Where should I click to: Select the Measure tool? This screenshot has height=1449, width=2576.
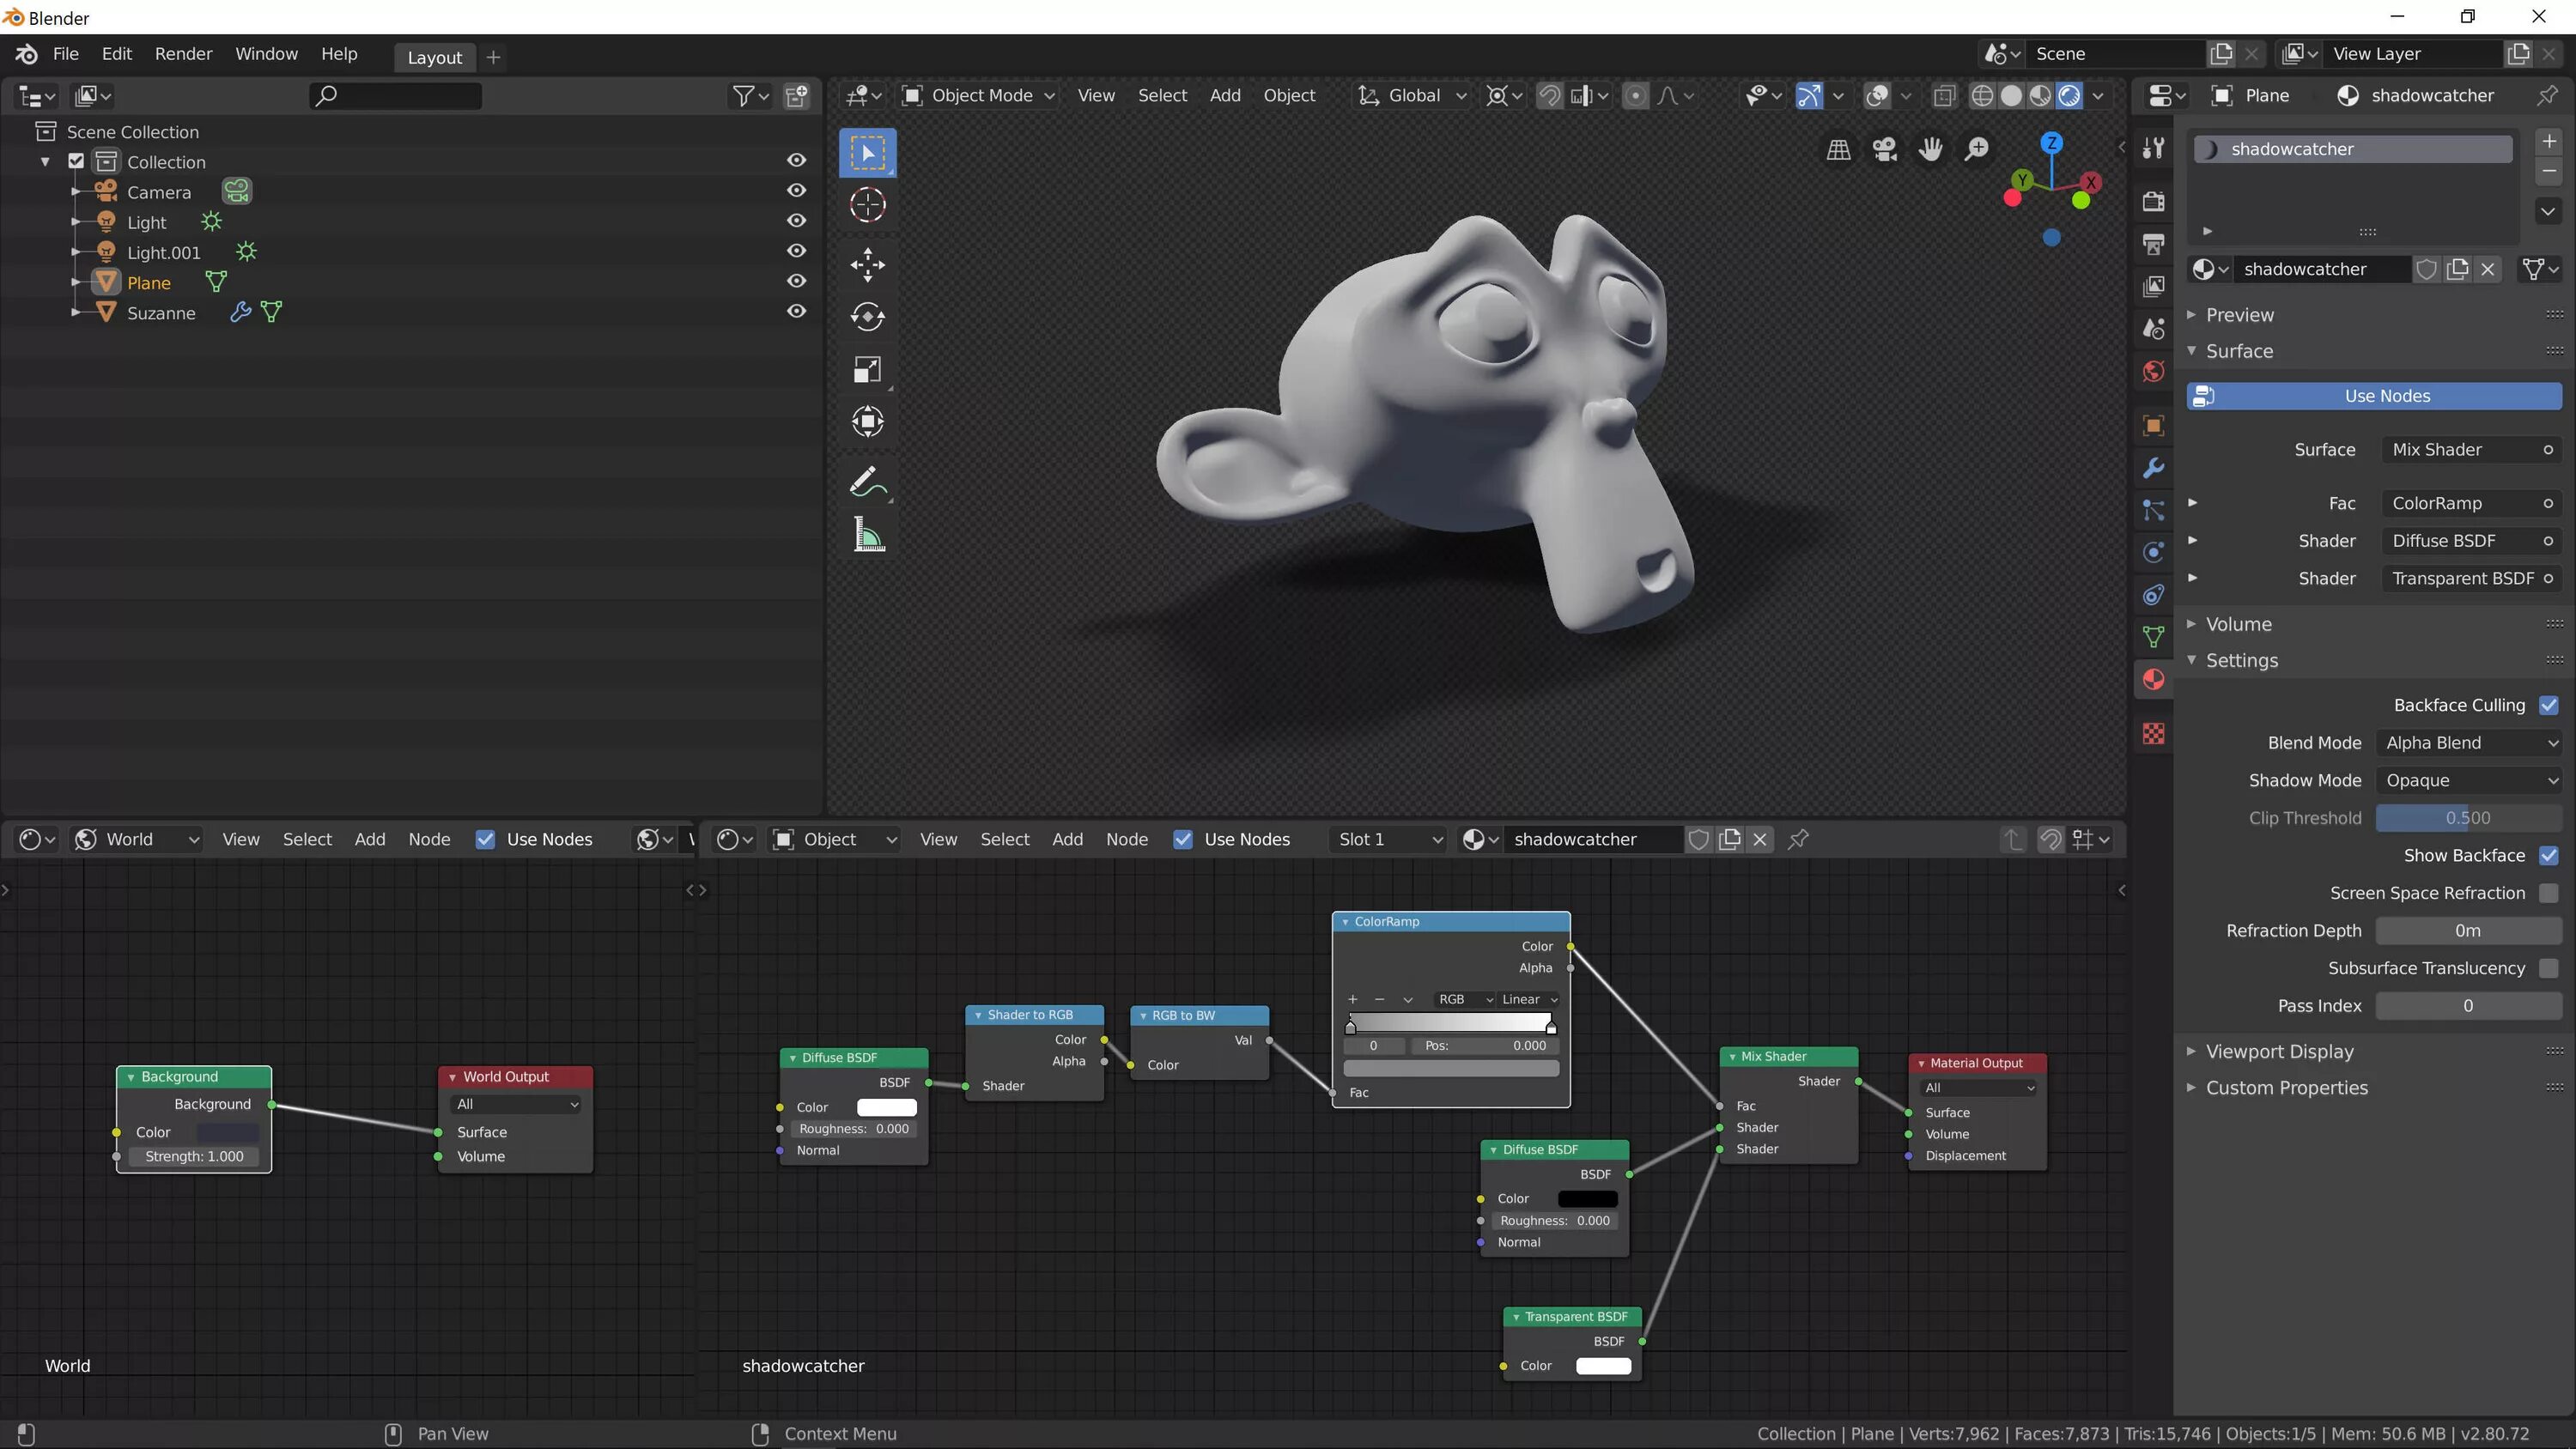[867, 536]
